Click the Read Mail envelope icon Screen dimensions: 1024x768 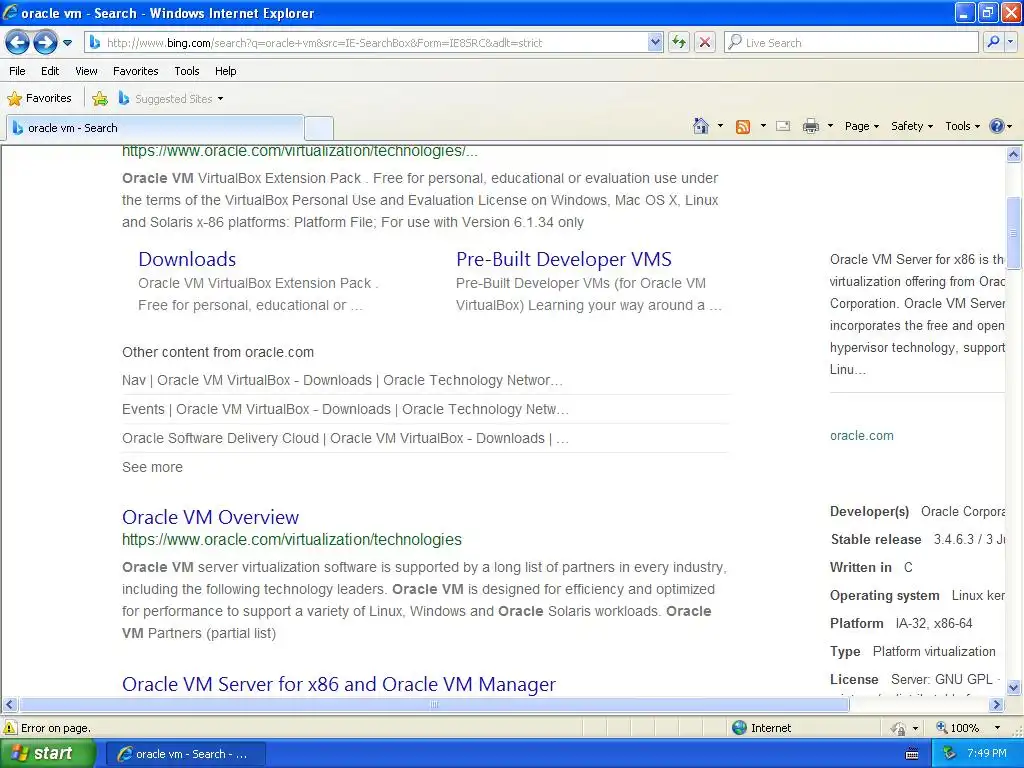(x=783, y=126)
